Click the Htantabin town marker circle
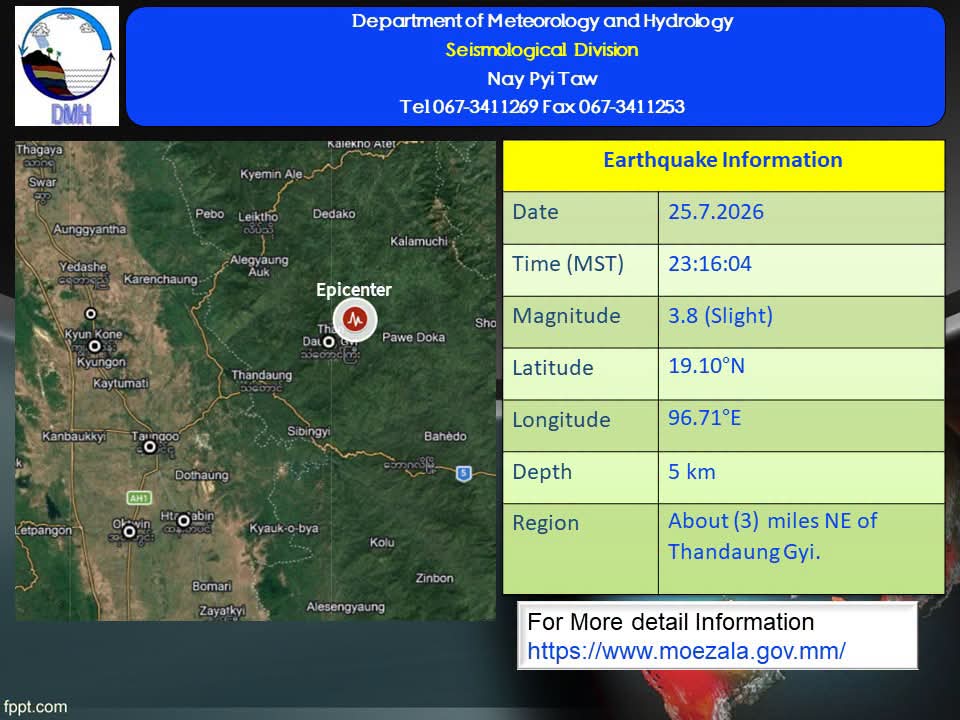 pos(184,520)
